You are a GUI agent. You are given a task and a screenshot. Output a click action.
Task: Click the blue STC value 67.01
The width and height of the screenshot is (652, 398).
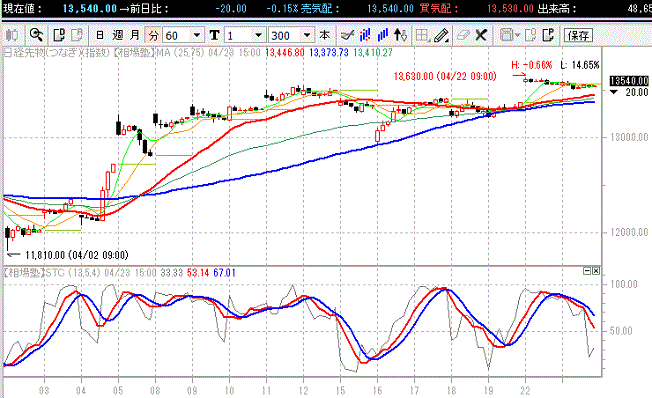point(225,273)
